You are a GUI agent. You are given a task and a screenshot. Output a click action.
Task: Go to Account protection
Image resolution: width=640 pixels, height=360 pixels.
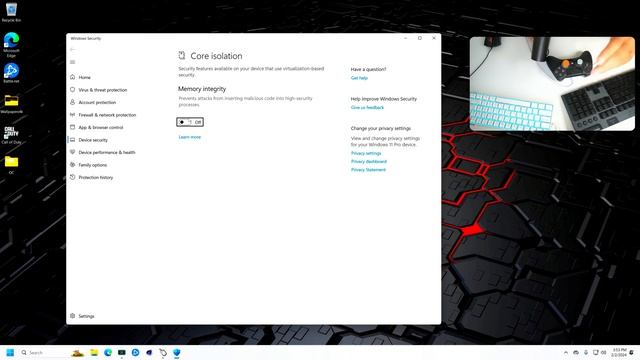coord(97,102)
